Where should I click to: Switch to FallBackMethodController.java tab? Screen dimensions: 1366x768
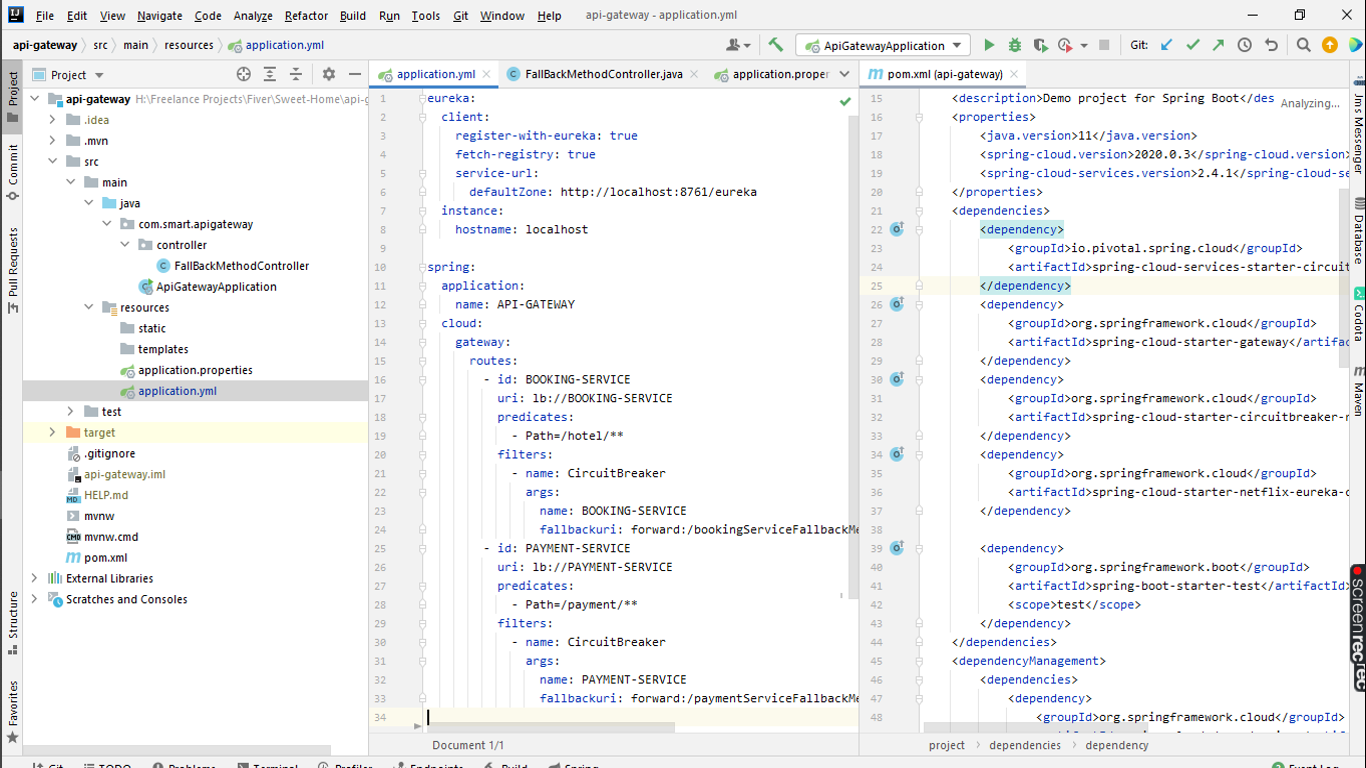pos(603,74)
